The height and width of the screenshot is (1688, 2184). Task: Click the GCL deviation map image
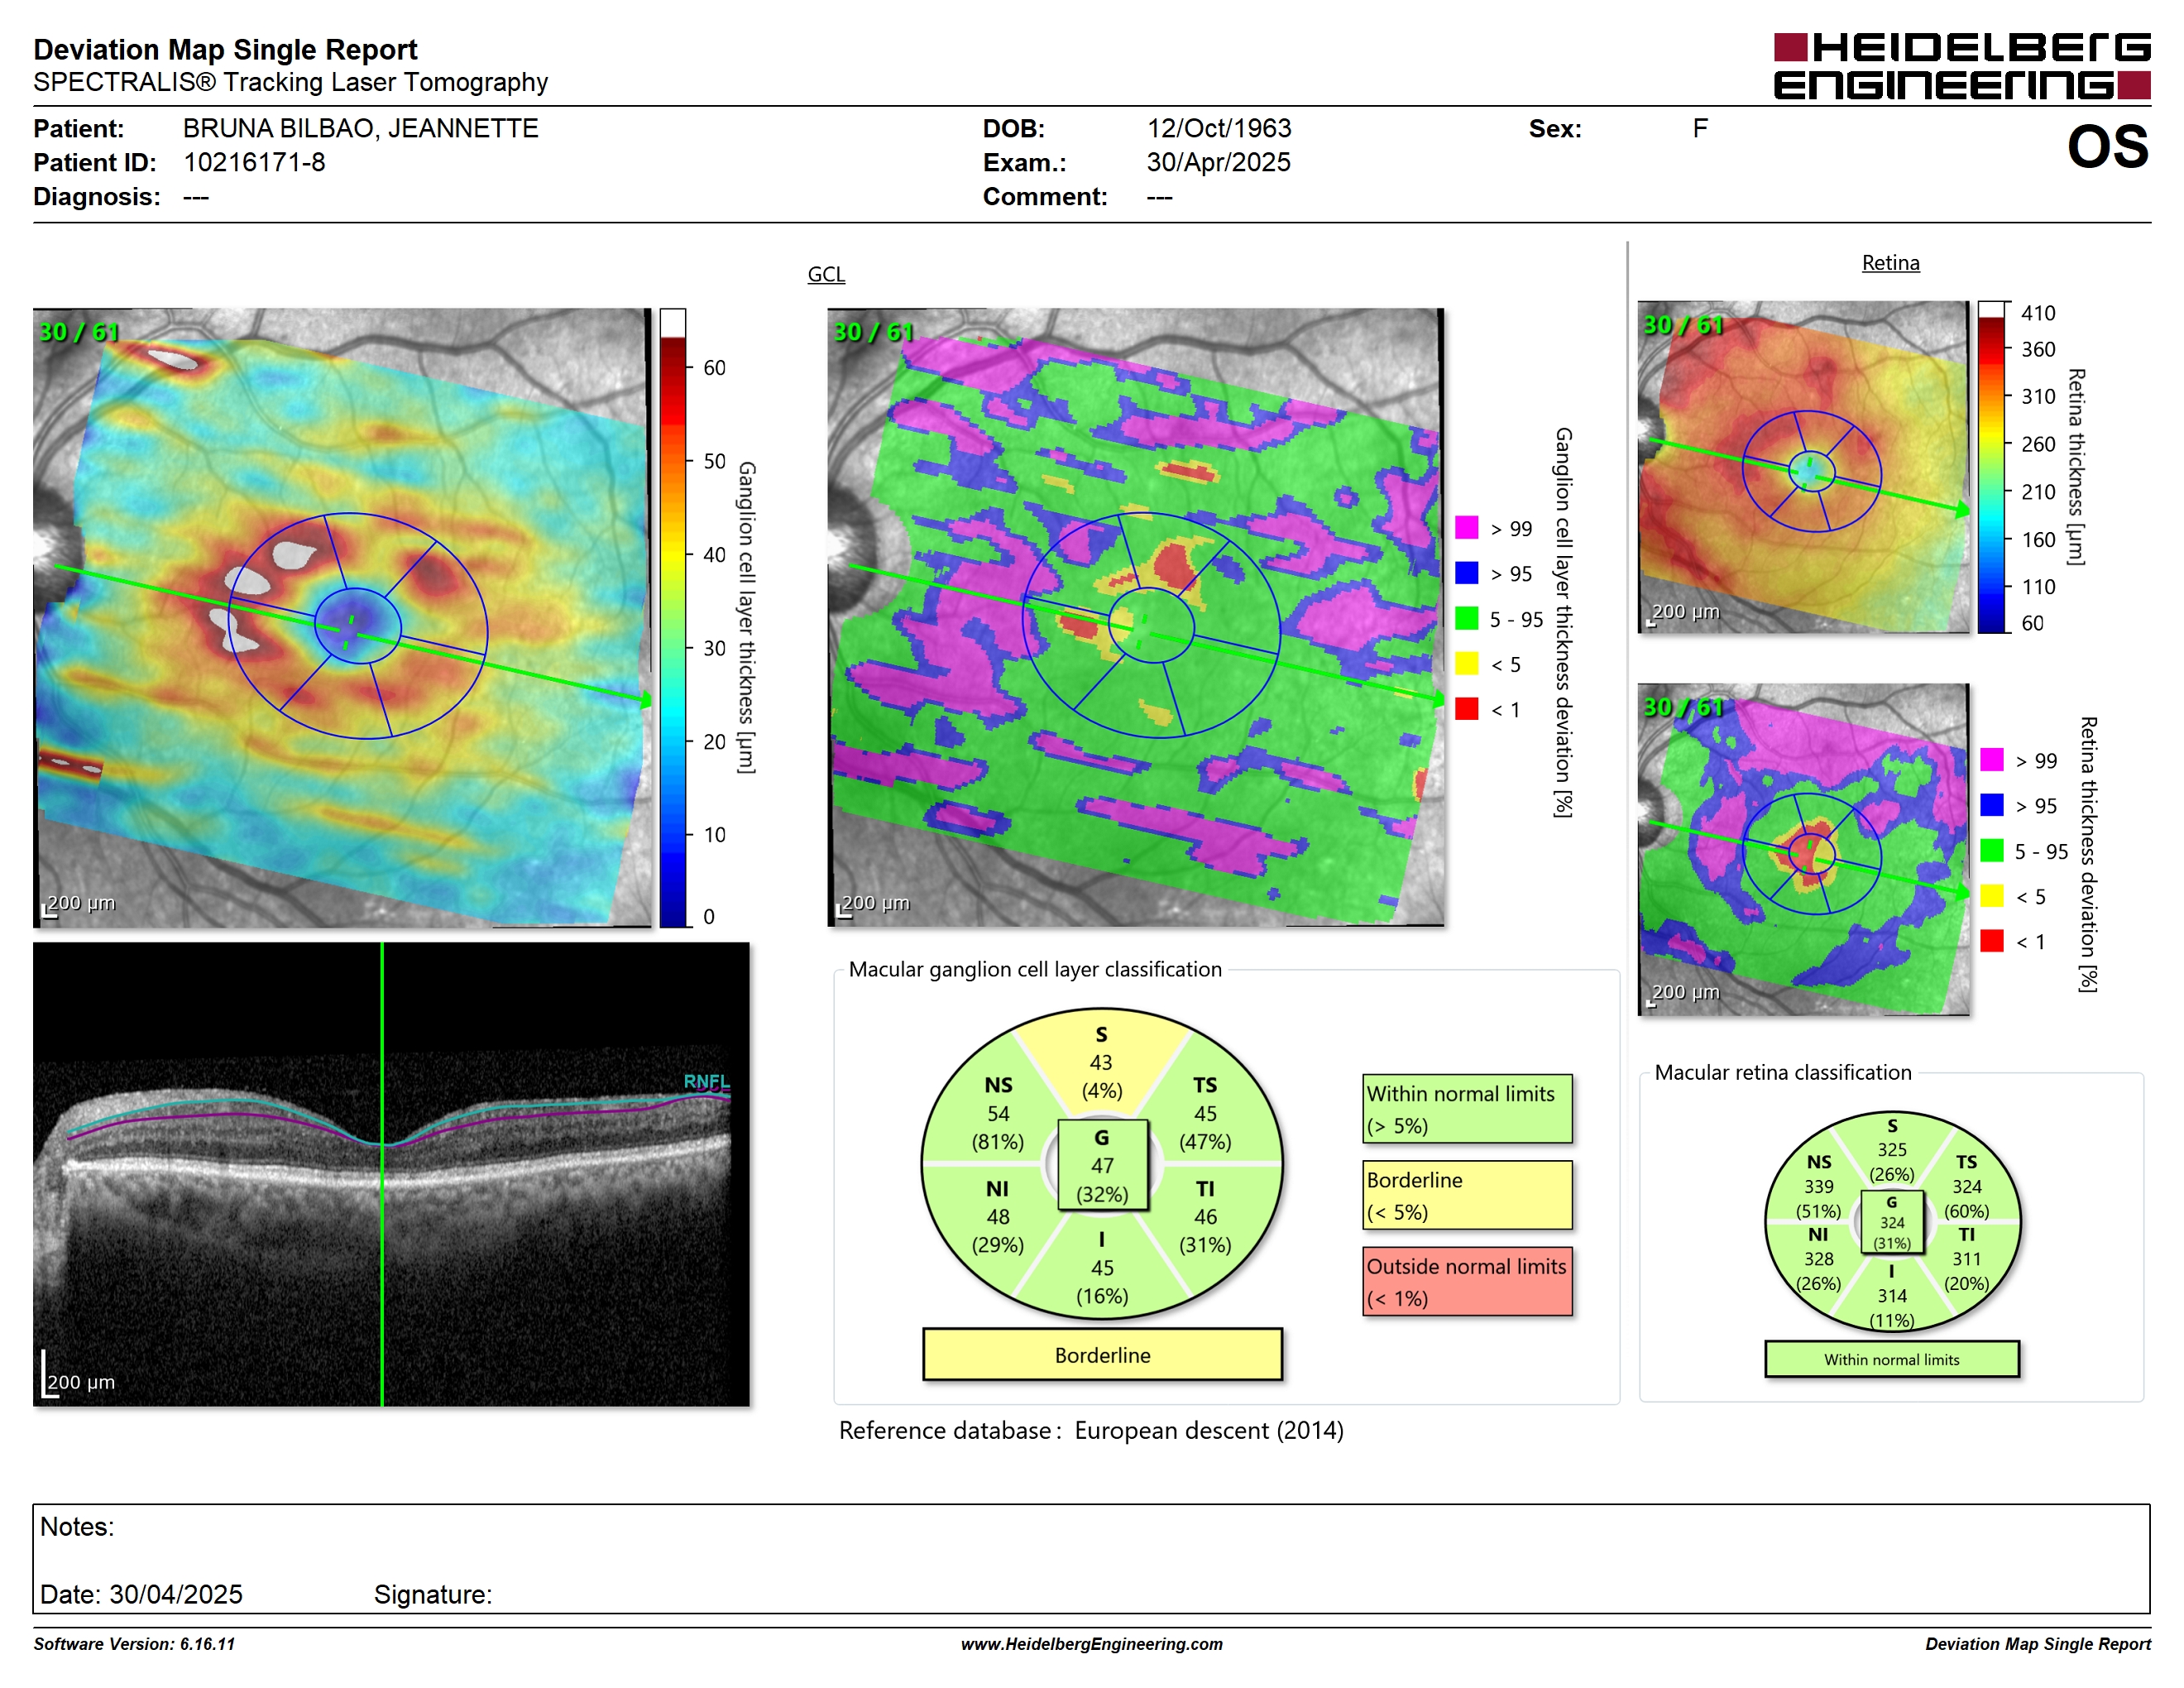1136,618
